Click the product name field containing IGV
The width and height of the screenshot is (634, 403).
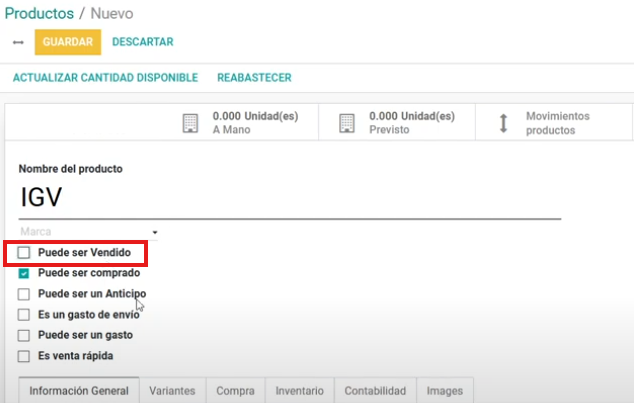290,199
